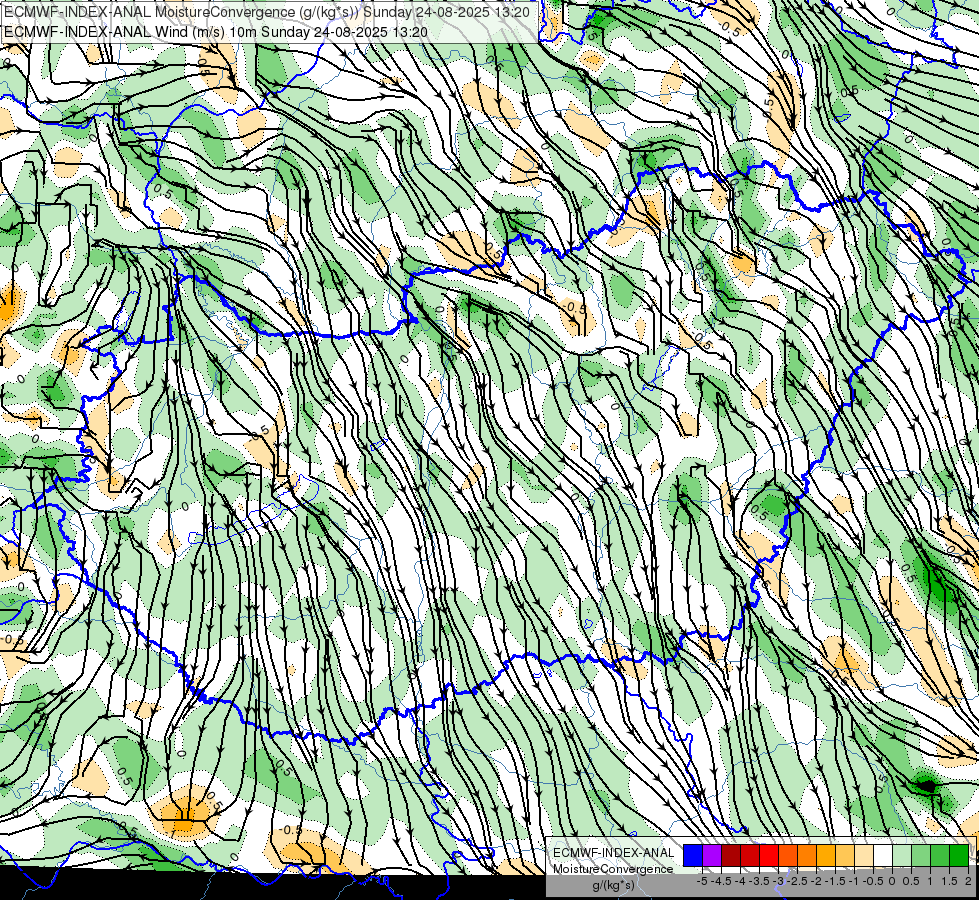Click the legend tick label 1.5
Screen dimensions: 979x900
click(x=949, y=881)
